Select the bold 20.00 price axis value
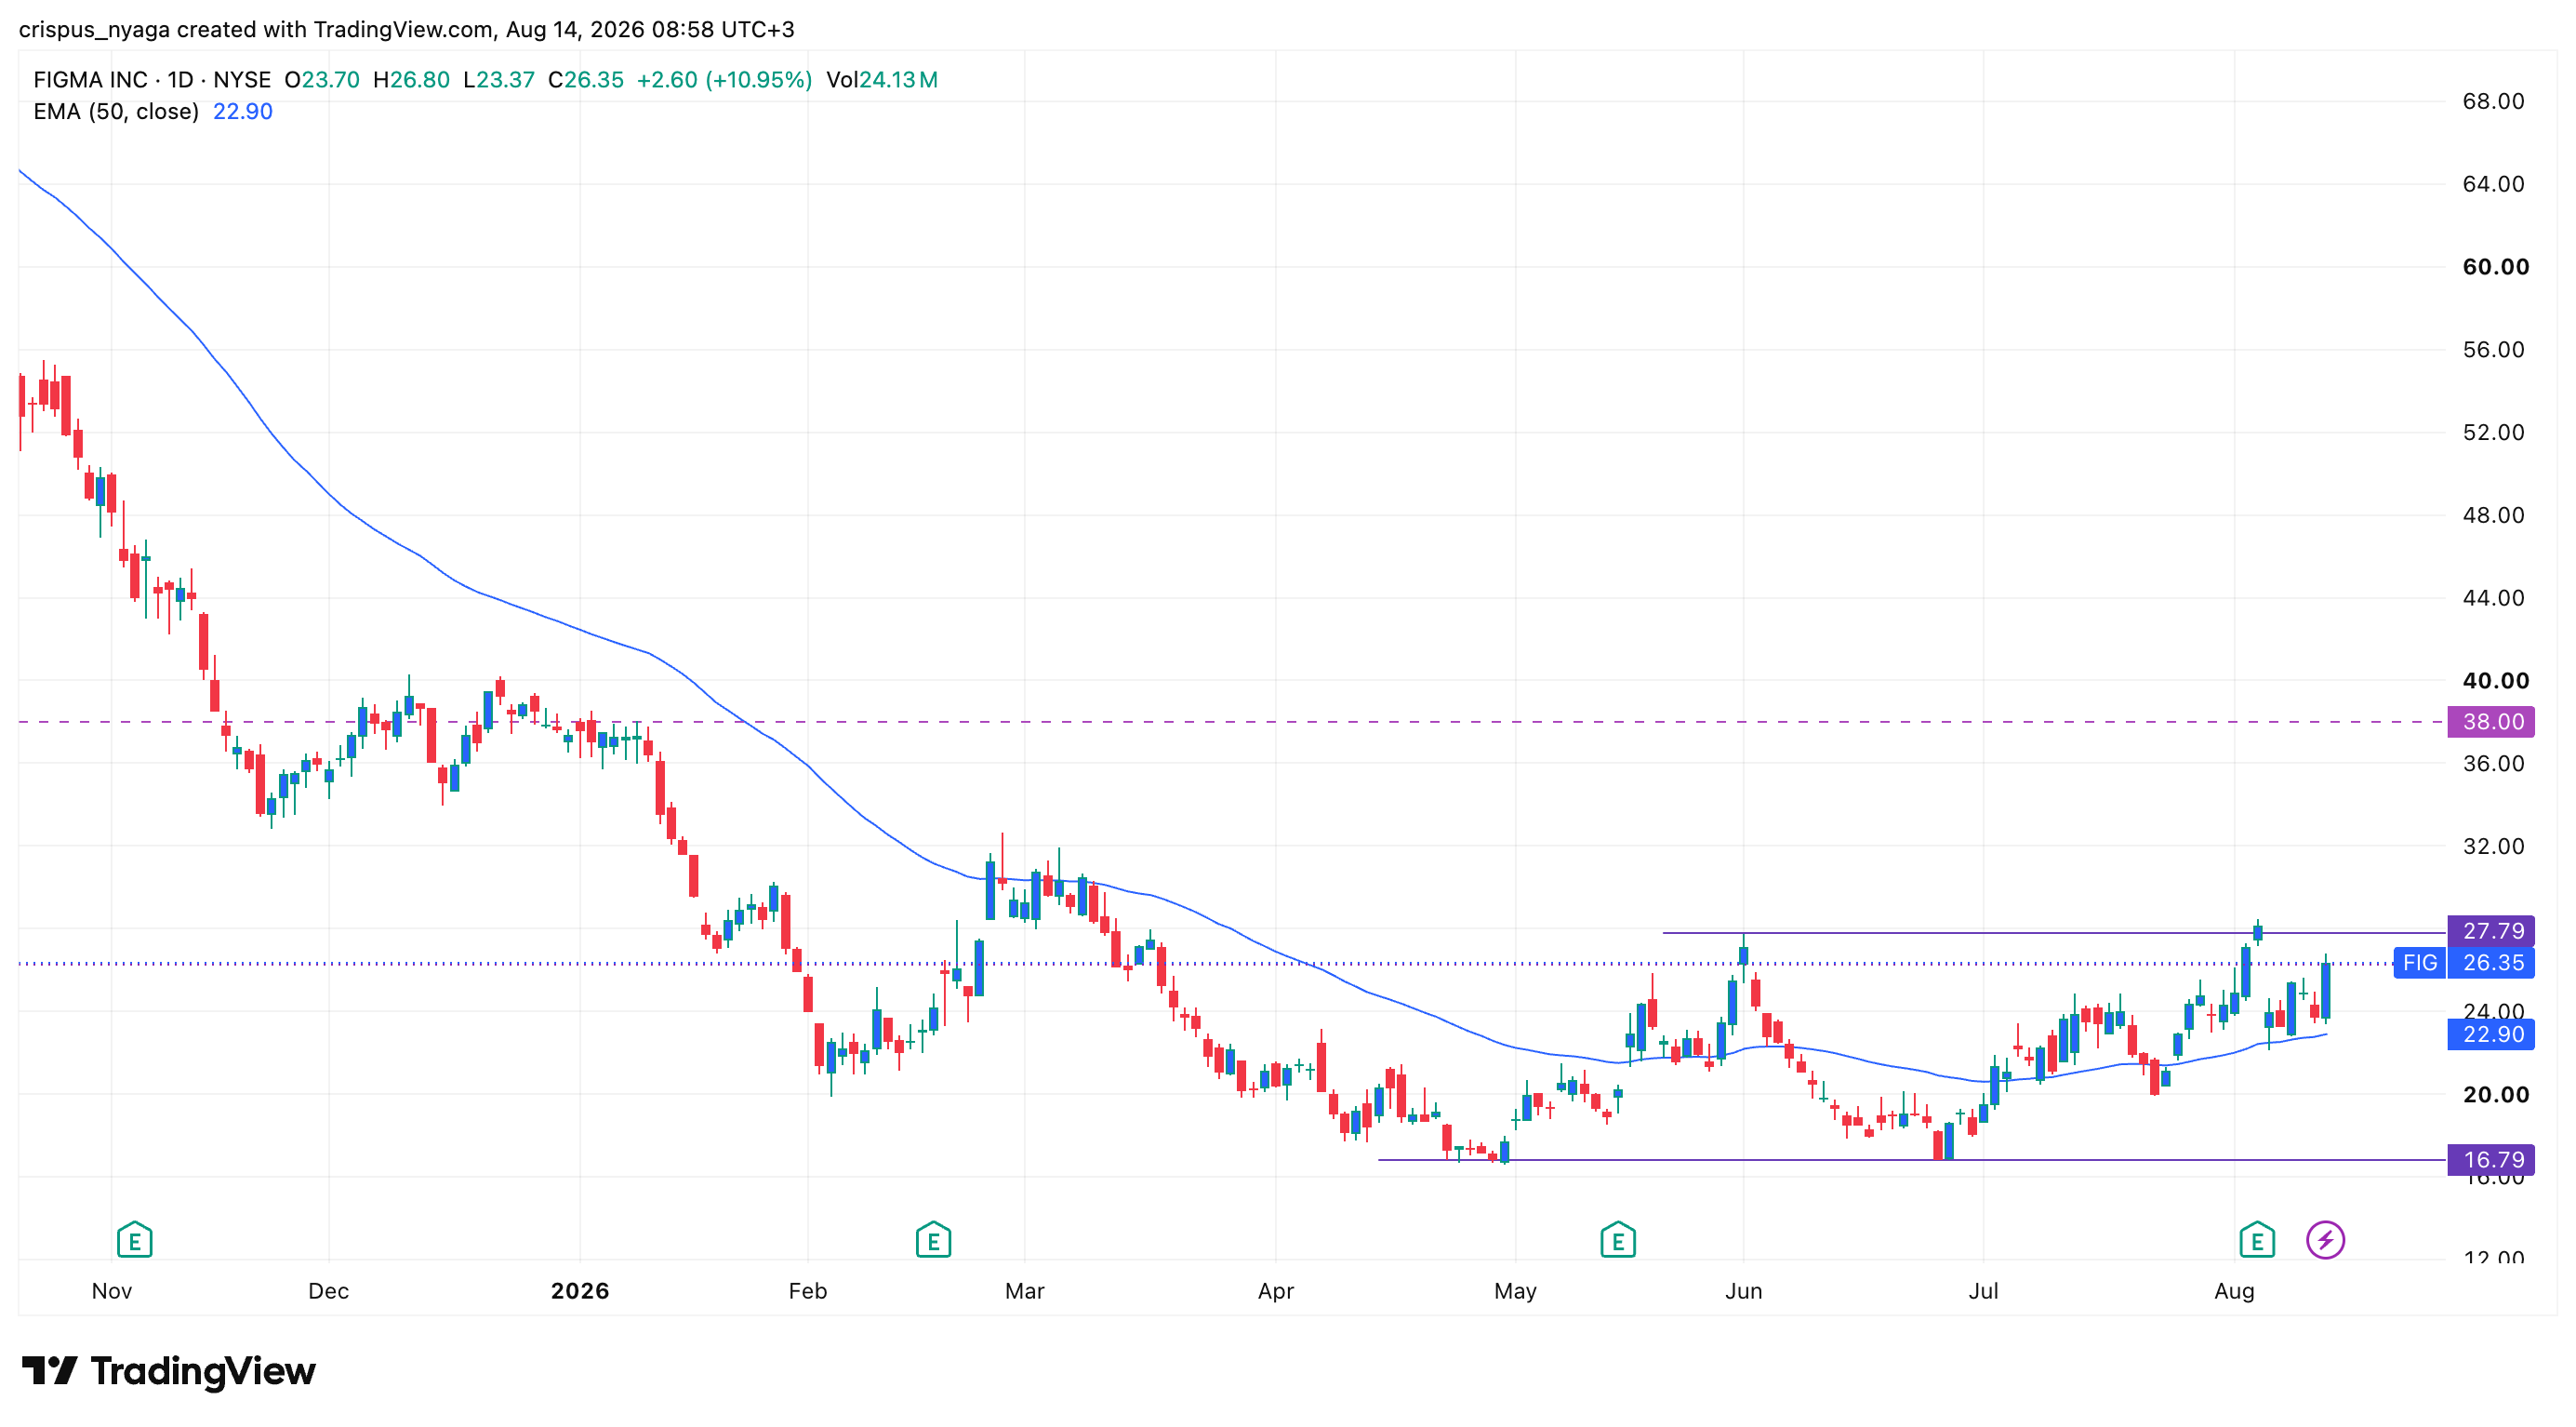 [x=2495, y=1095]
